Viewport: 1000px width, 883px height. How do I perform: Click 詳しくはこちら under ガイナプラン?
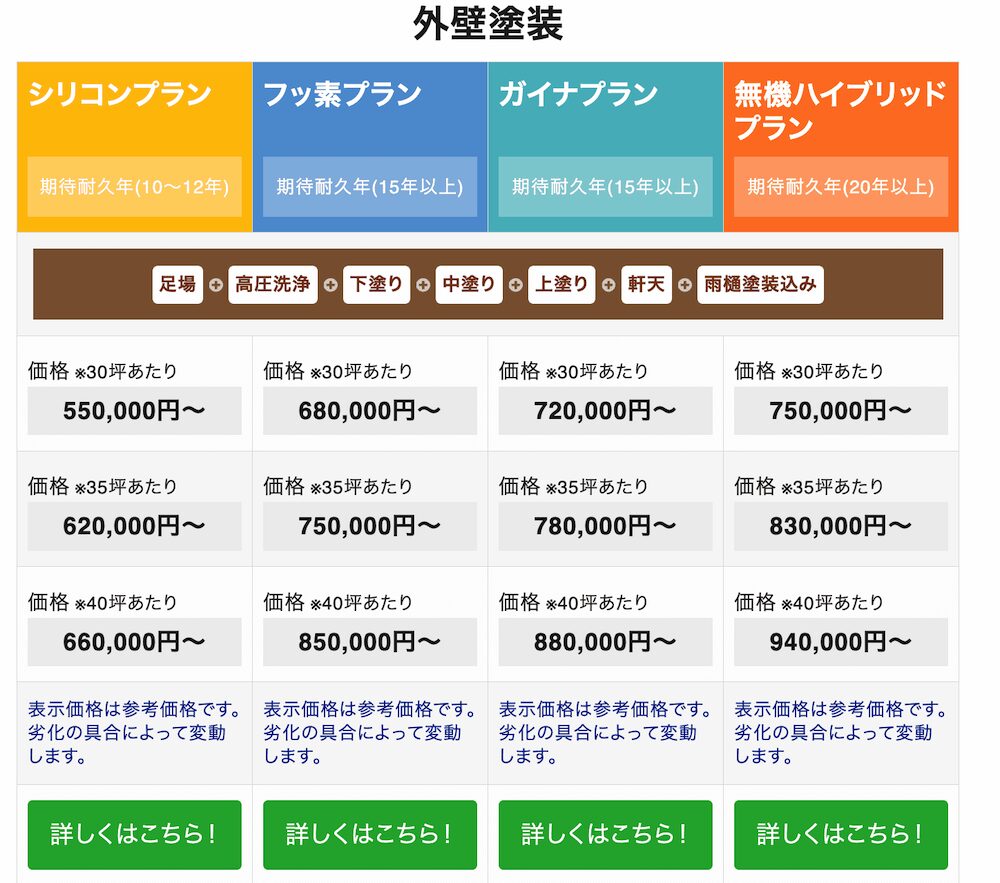point(604,834)
